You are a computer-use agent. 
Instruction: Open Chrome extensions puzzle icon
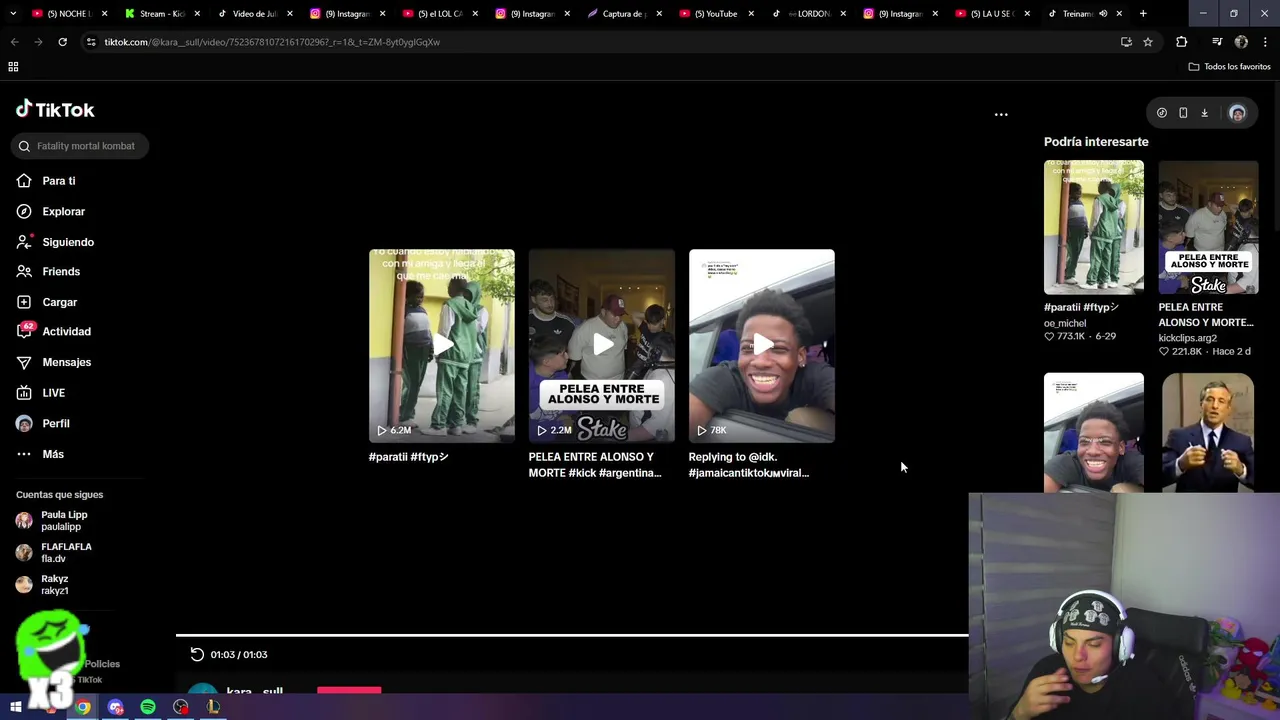pyautogui.click(x=1182, y=42)
